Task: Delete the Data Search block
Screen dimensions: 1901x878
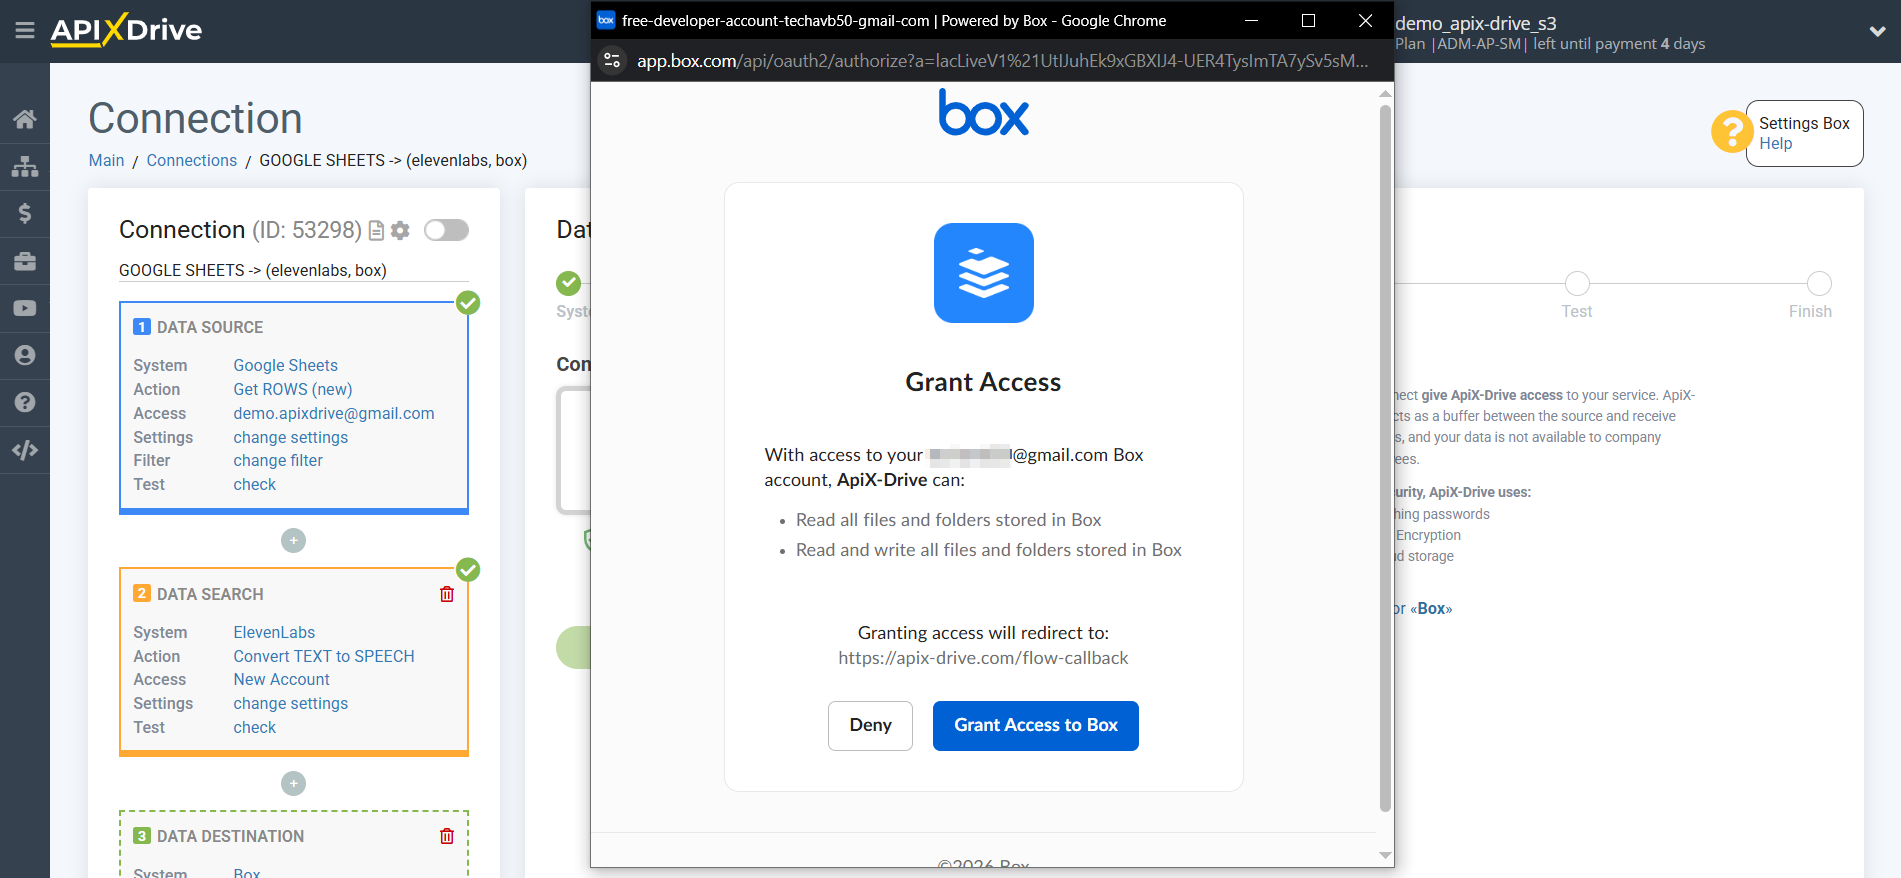Action: pyautogui.click(x=447, y=594)
